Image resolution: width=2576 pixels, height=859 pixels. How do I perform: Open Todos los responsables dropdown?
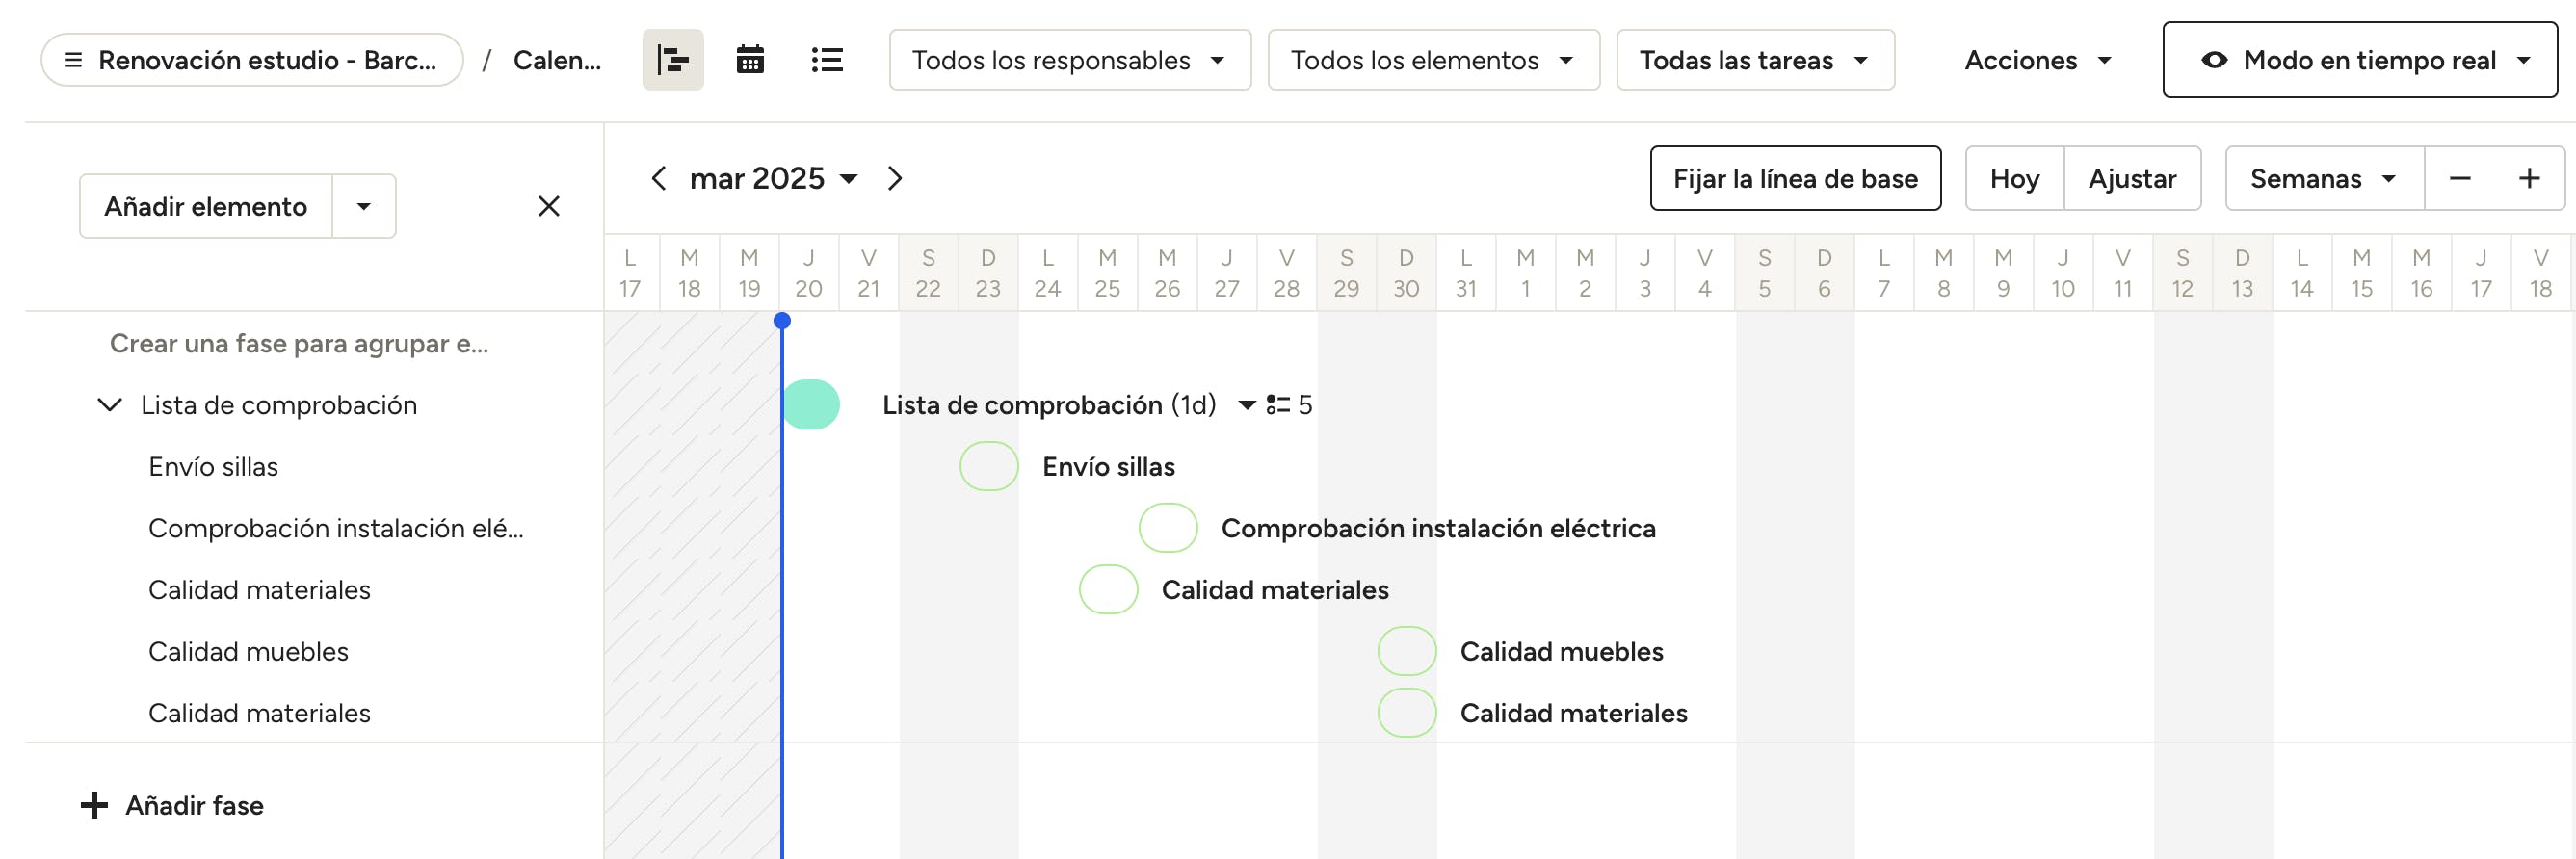1069,60
